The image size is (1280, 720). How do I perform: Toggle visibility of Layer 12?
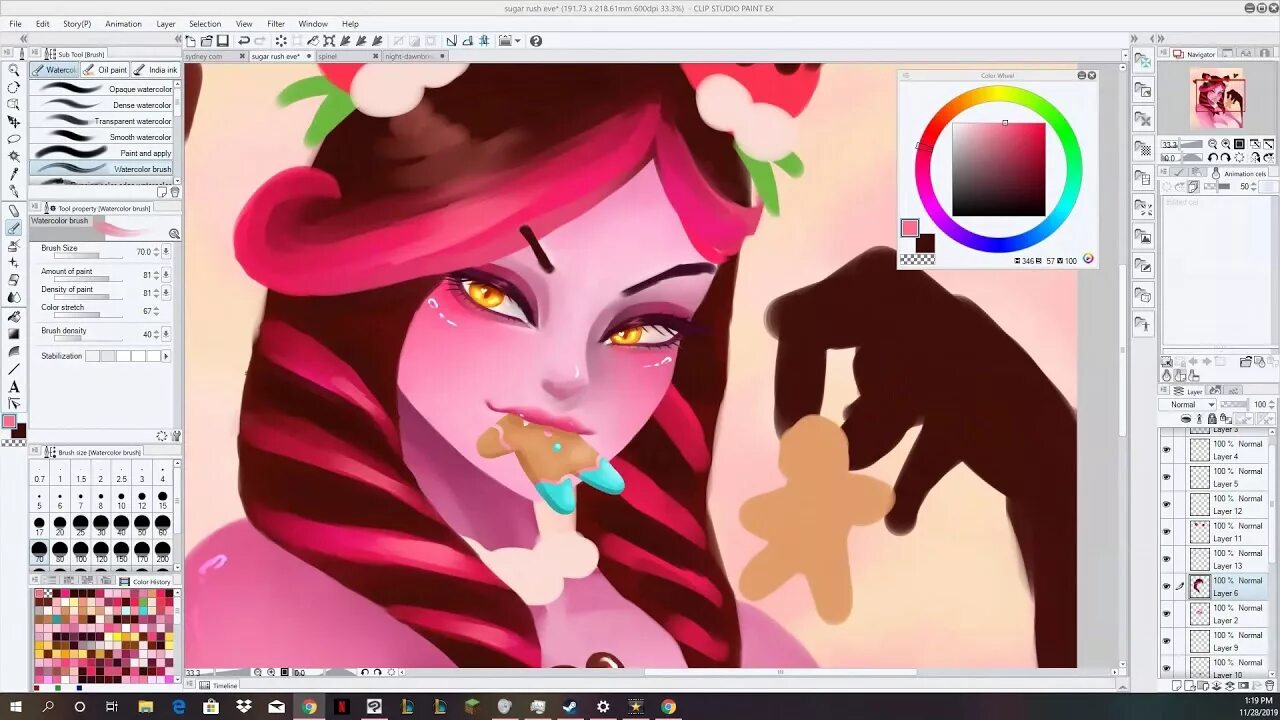point(1166,504)
